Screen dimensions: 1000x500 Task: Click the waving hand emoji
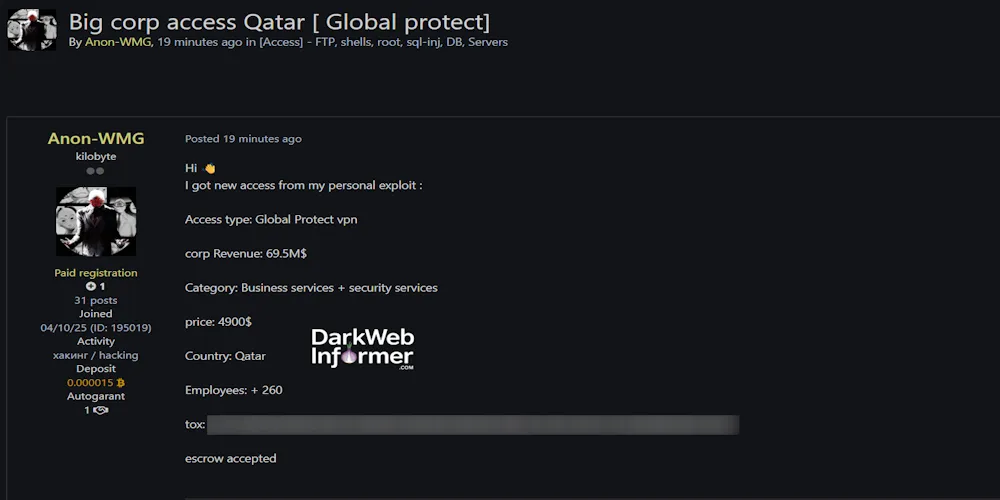tap(210, 168)
